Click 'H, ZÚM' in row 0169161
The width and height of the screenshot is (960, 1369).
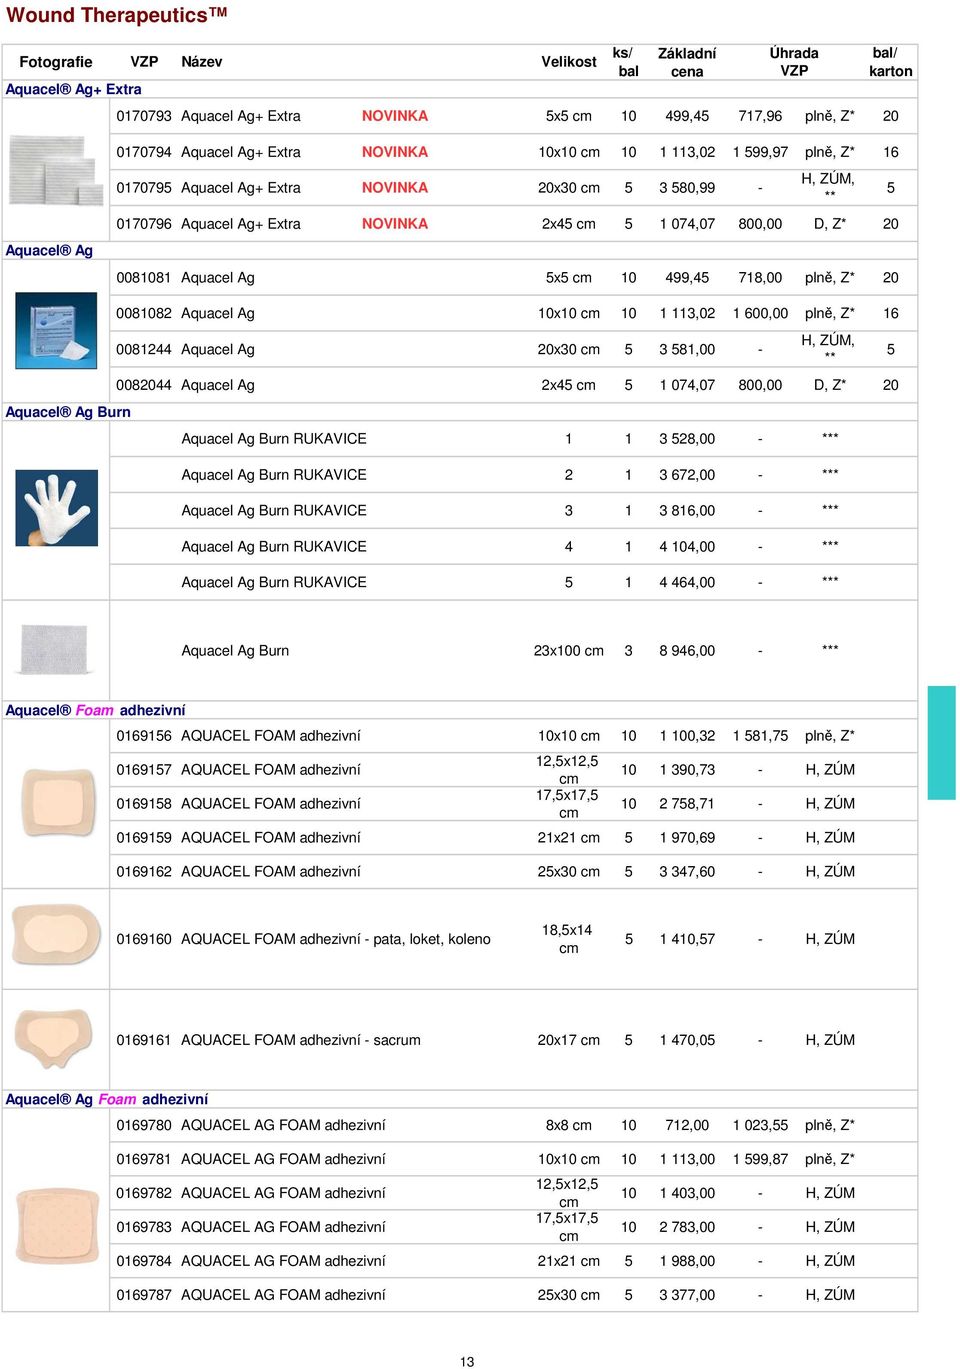(830, 1040)
